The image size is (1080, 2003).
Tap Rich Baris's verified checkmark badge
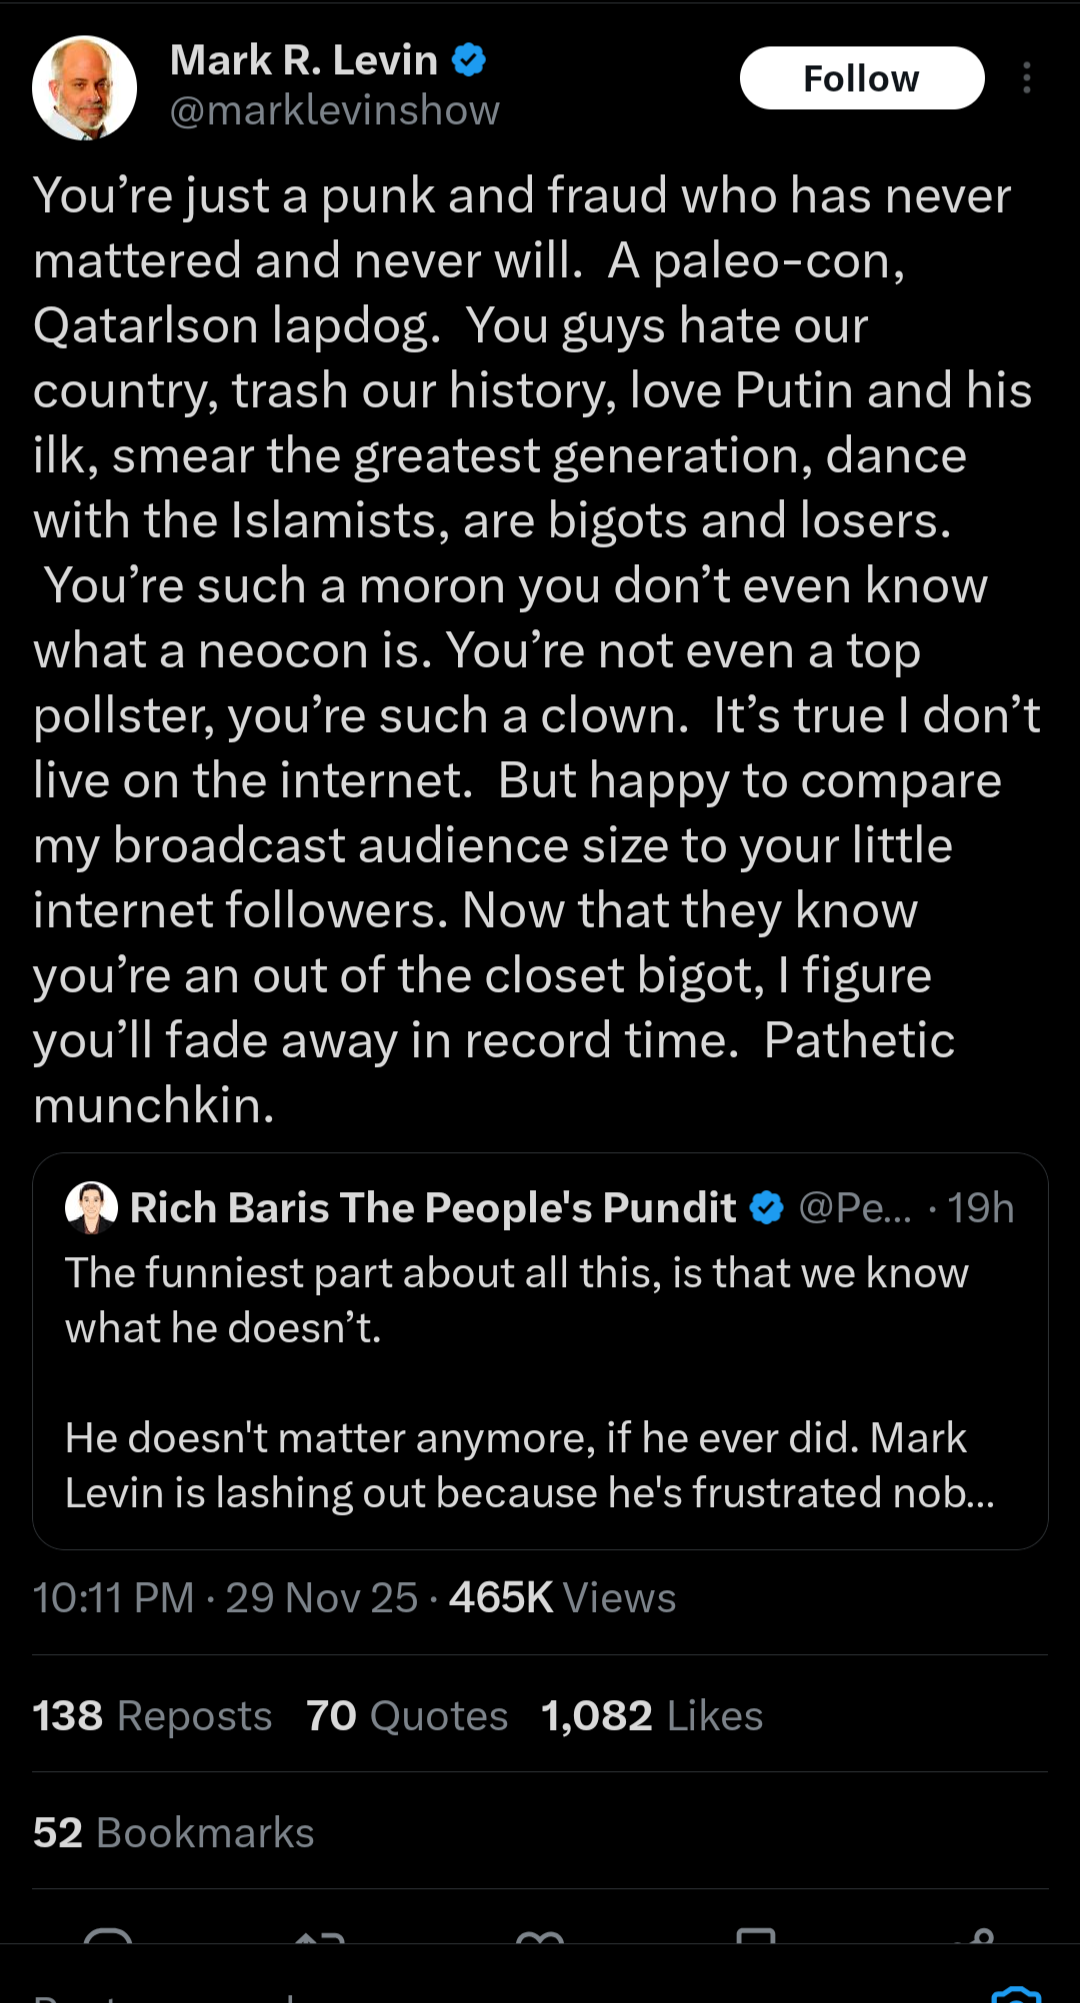766,1208
